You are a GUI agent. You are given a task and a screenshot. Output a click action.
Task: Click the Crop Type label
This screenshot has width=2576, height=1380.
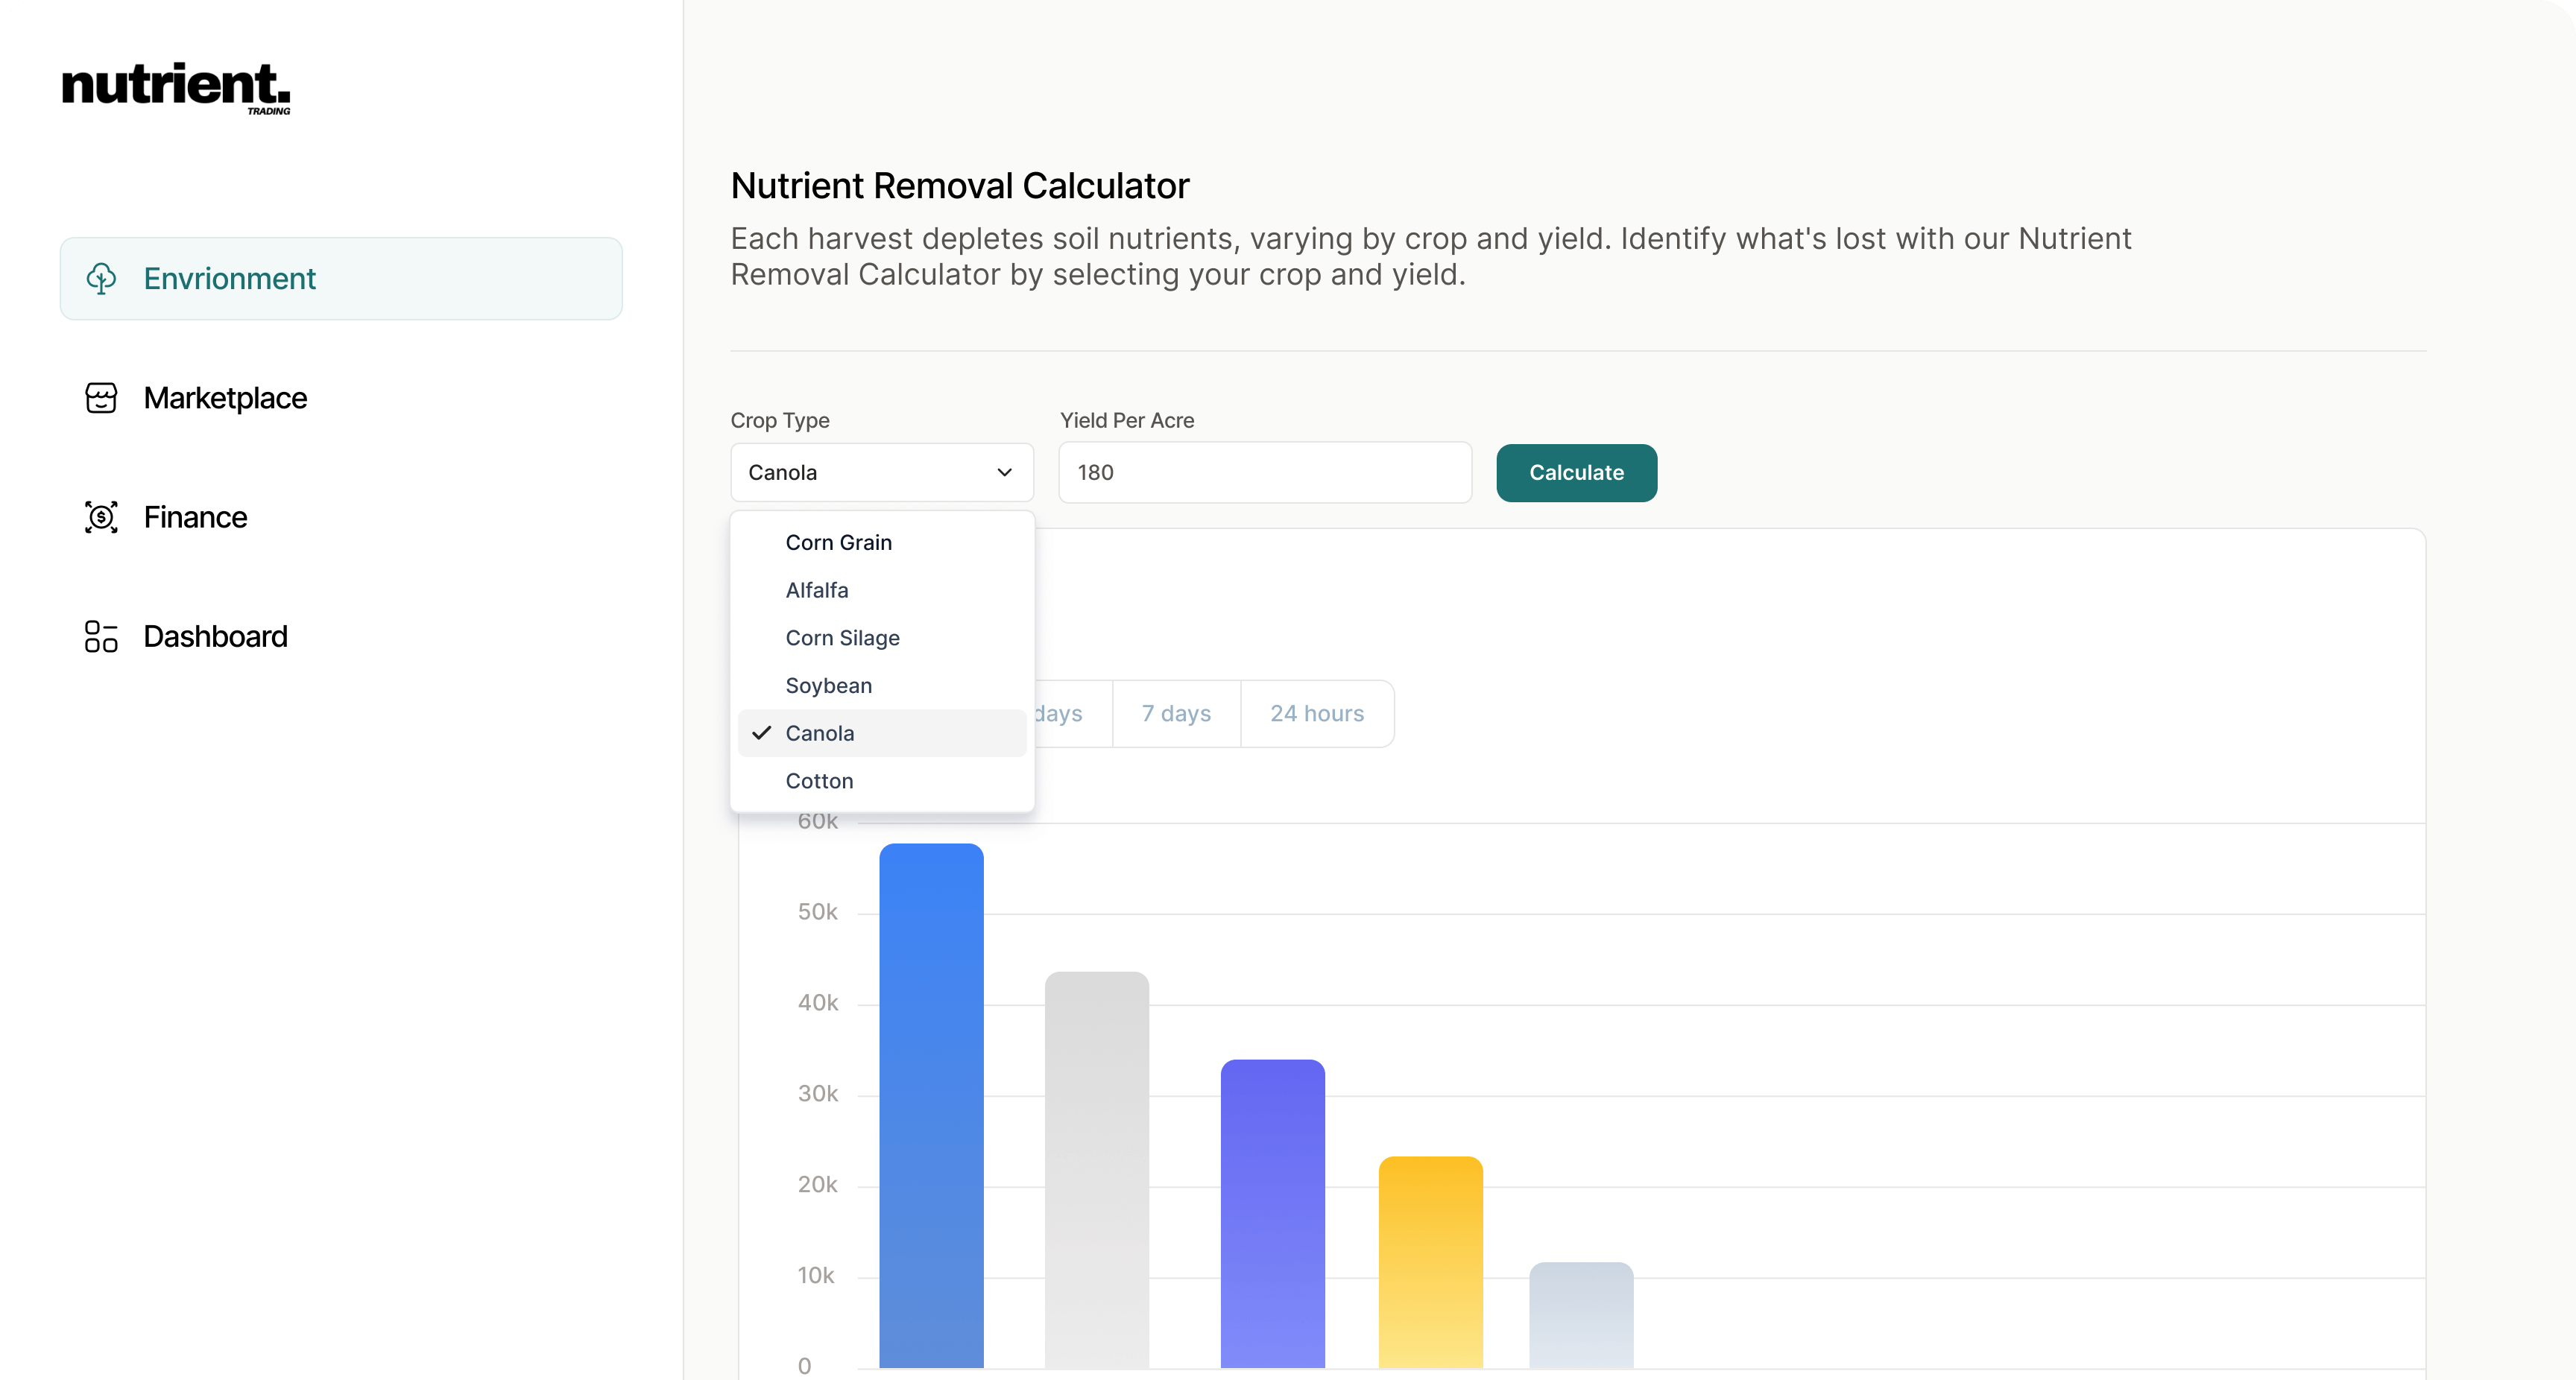point(780,421)
